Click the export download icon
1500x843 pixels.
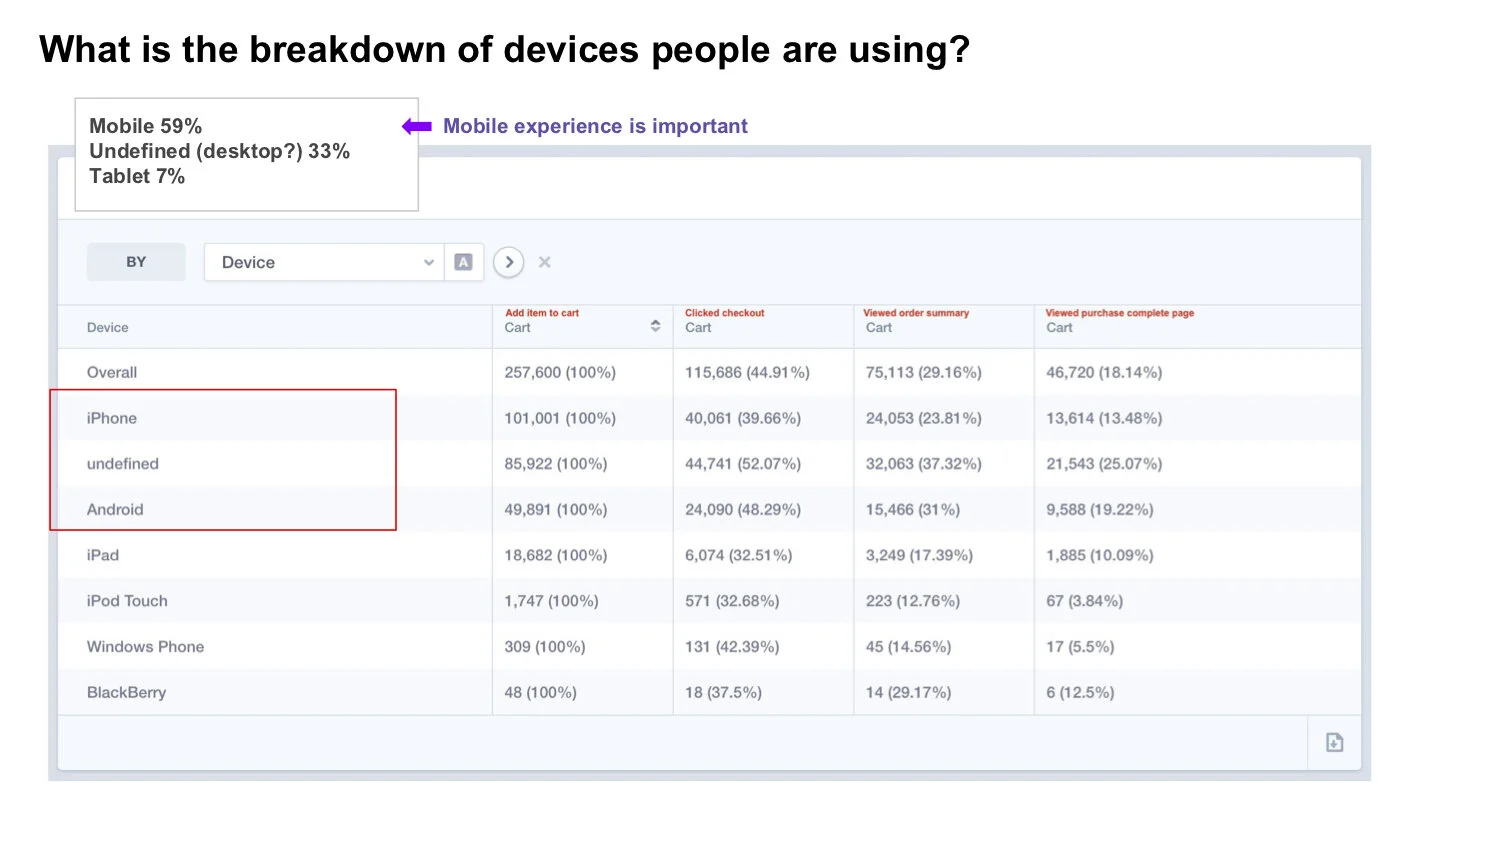click(1334, 742)
